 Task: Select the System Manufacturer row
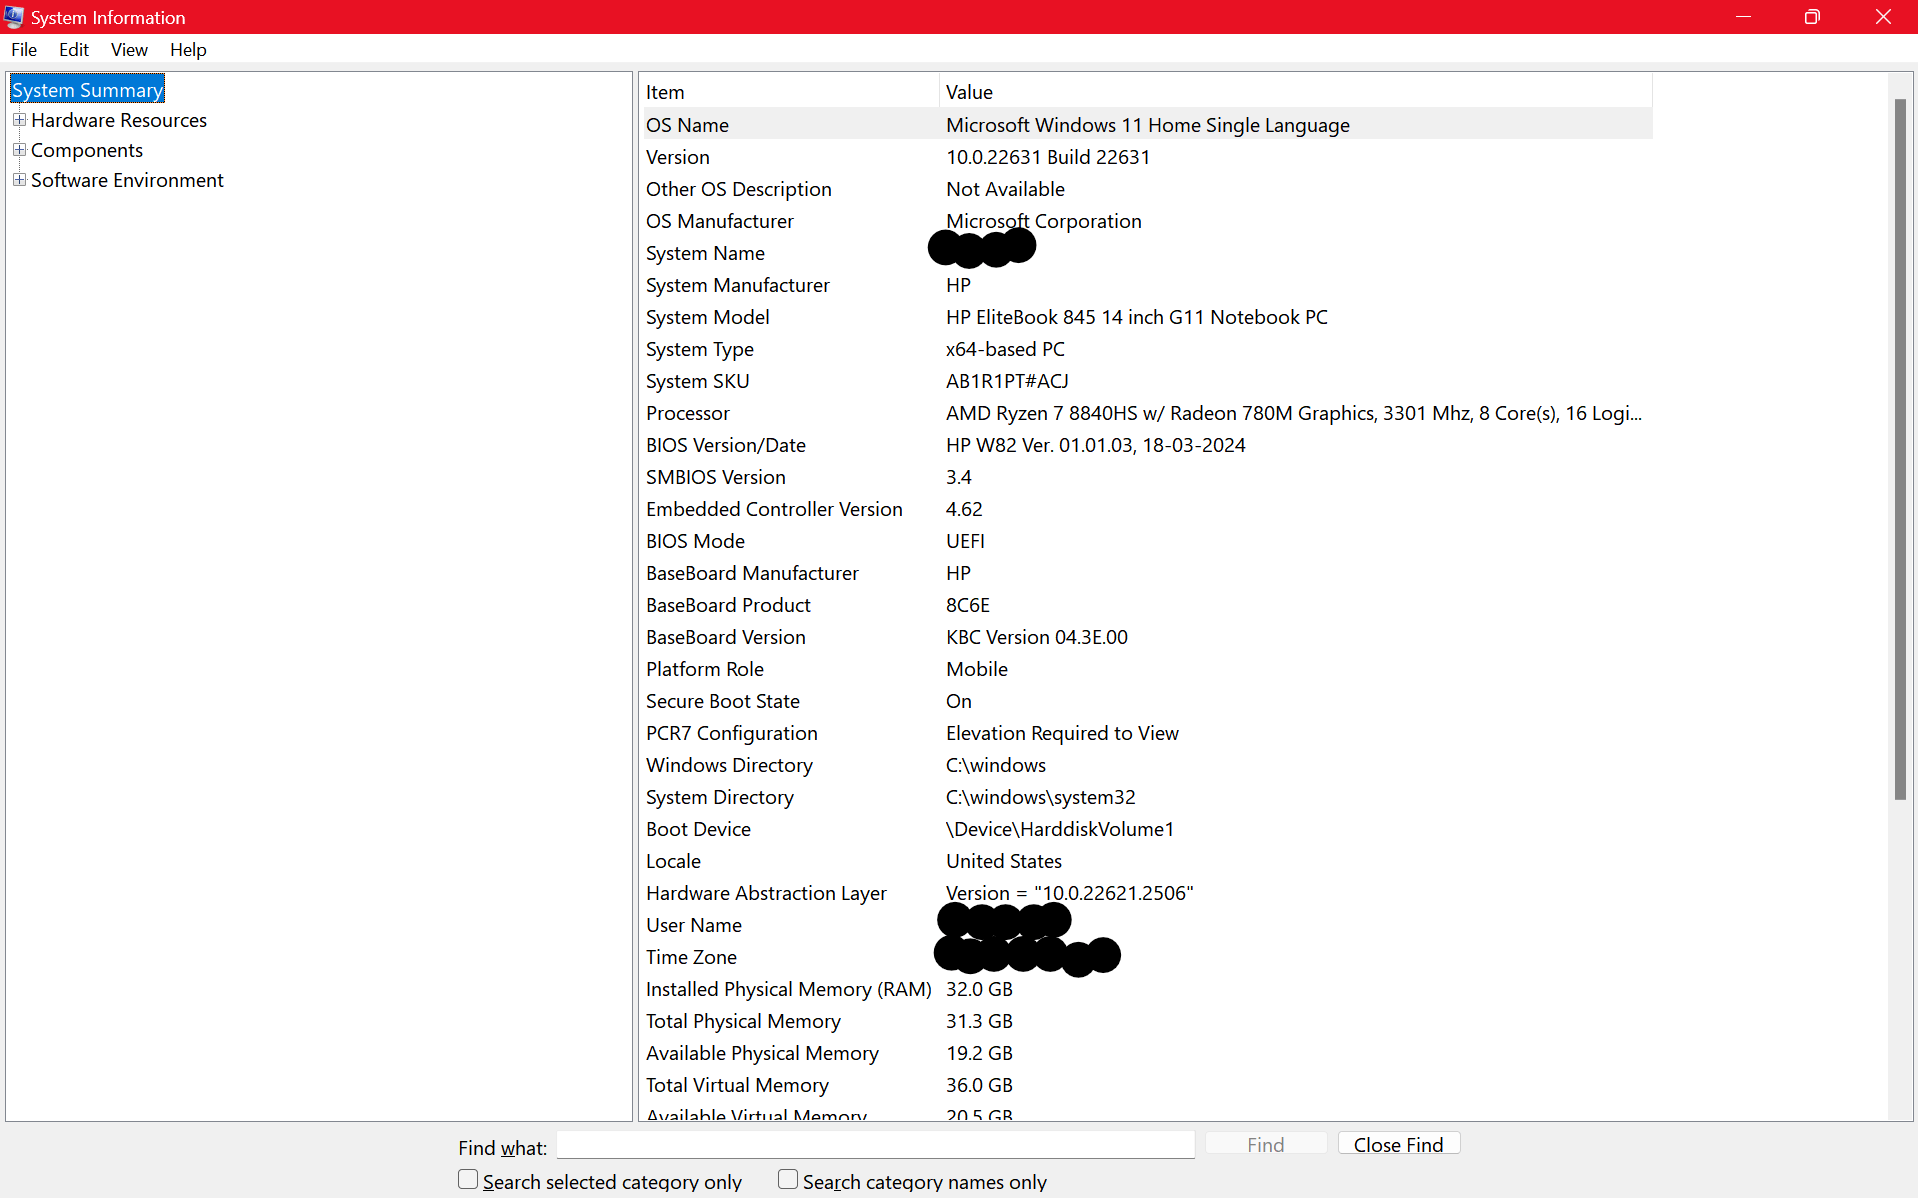click(1146, 285)
